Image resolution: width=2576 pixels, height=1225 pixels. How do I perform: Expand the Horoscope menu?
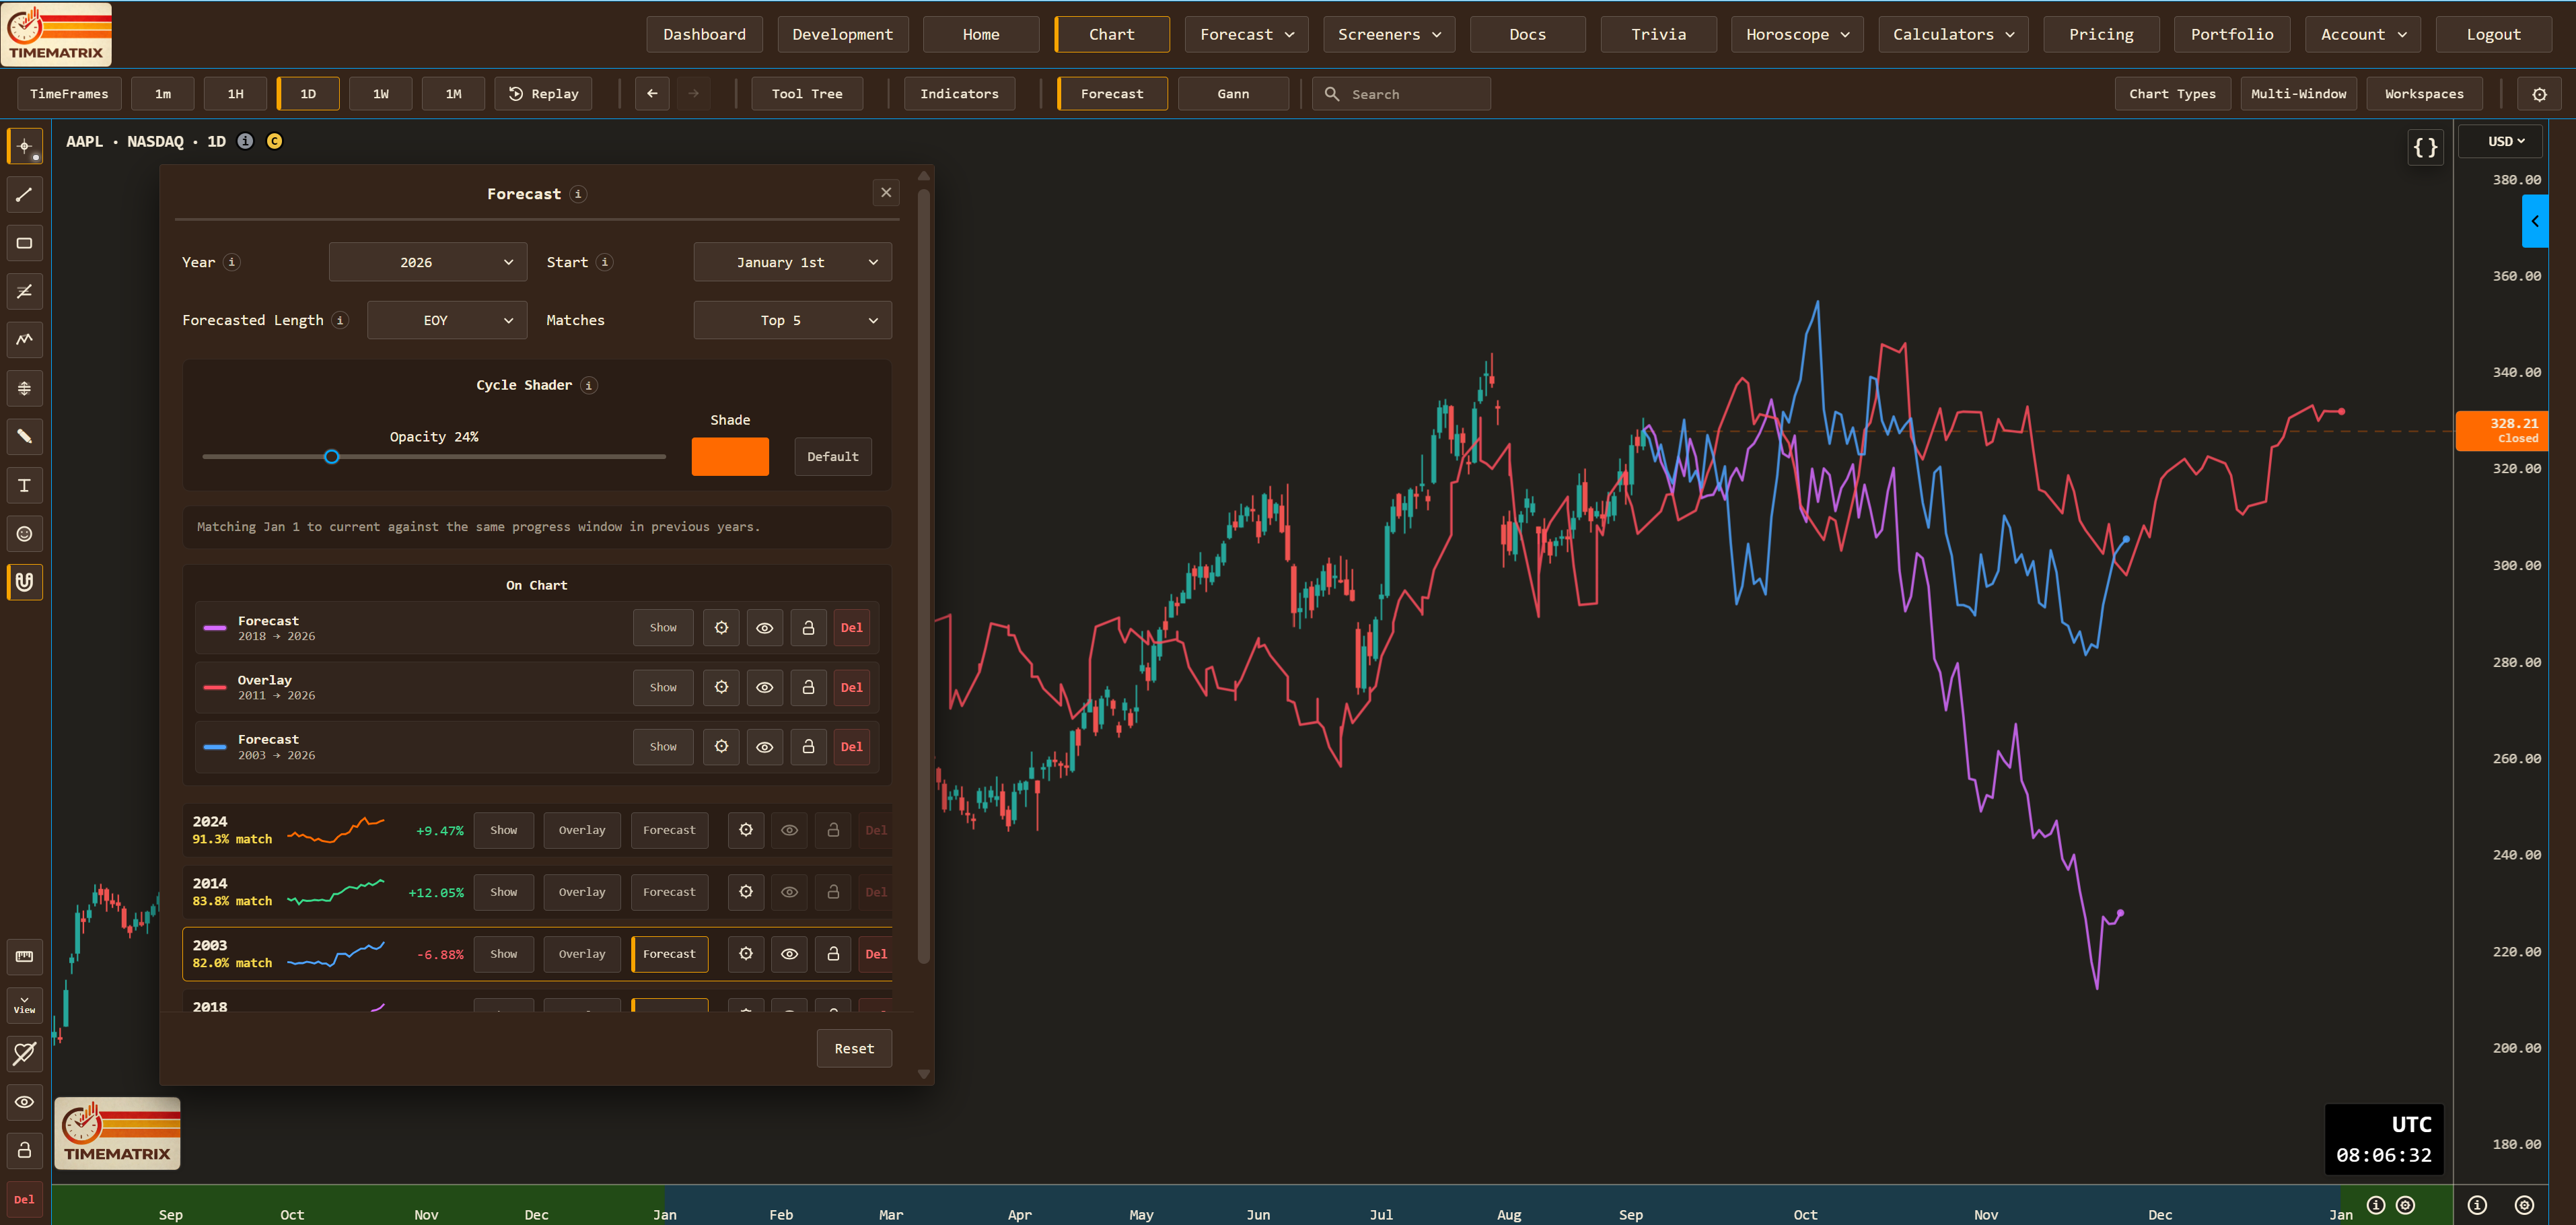(x=1797, y=34)
